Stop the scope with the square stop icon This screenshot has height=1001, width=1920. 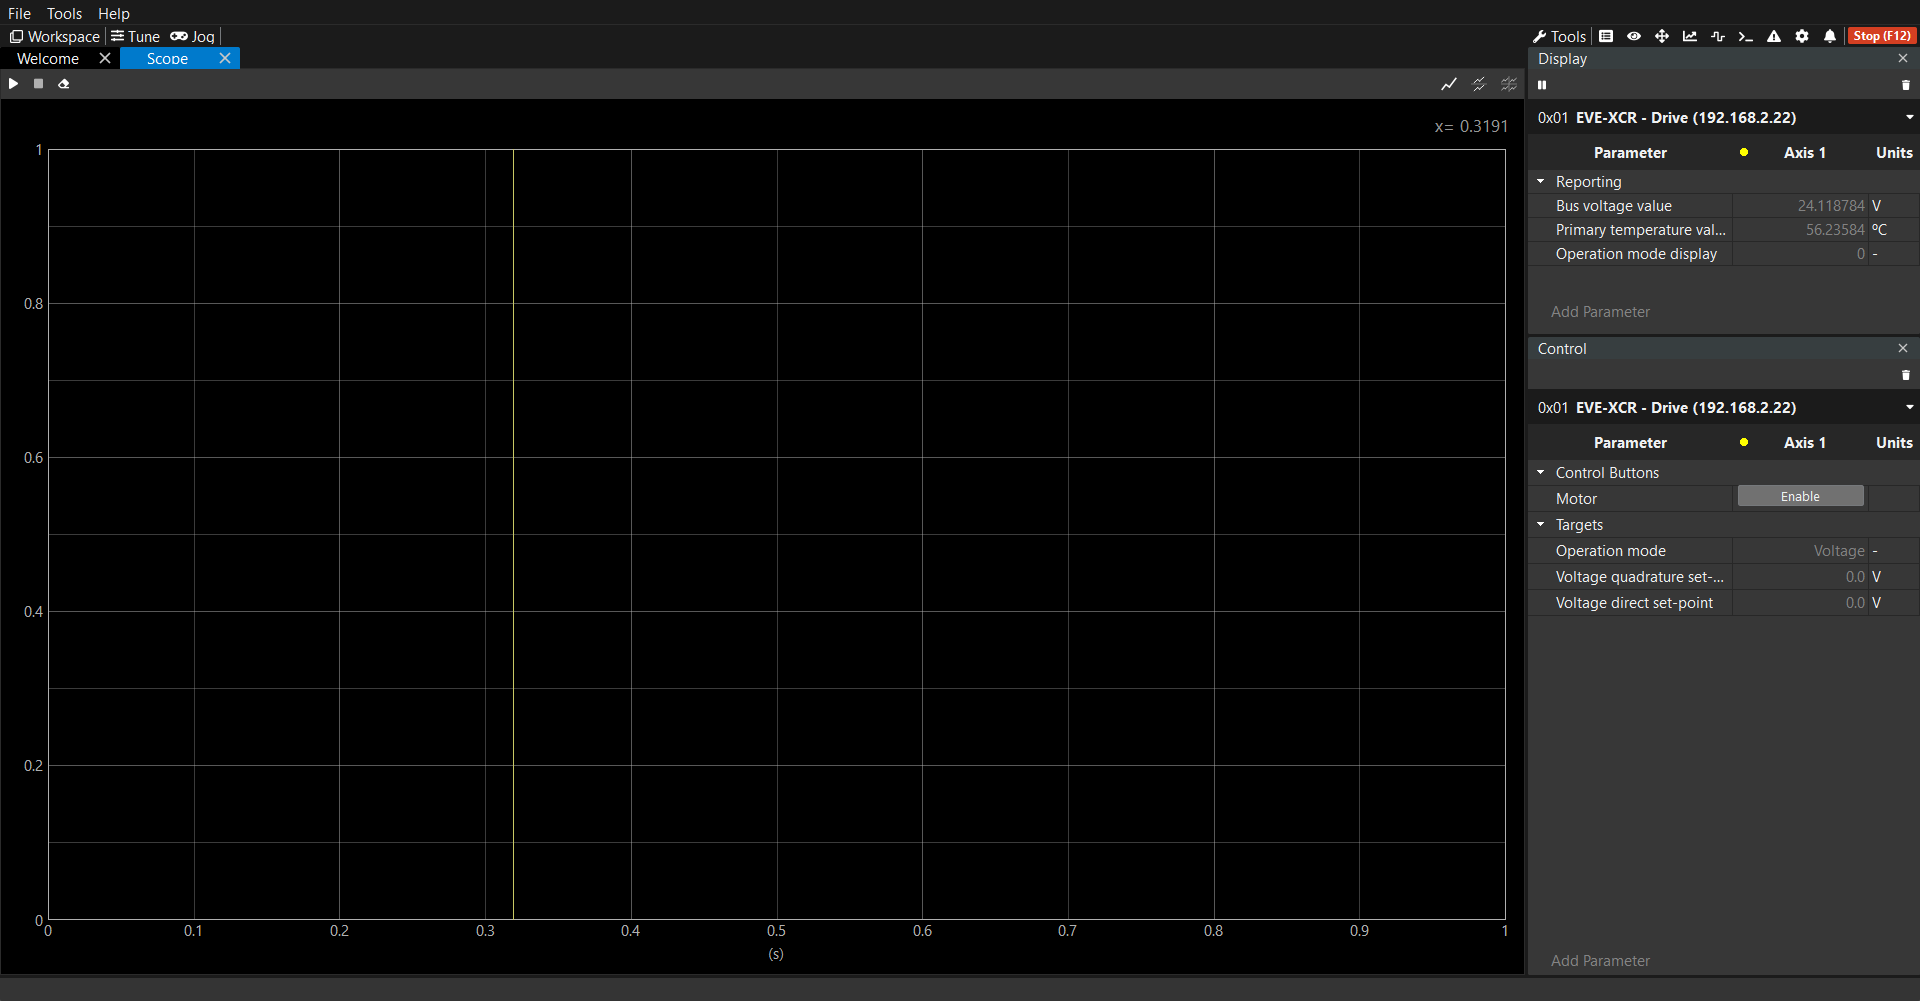(x=38, y=84)
